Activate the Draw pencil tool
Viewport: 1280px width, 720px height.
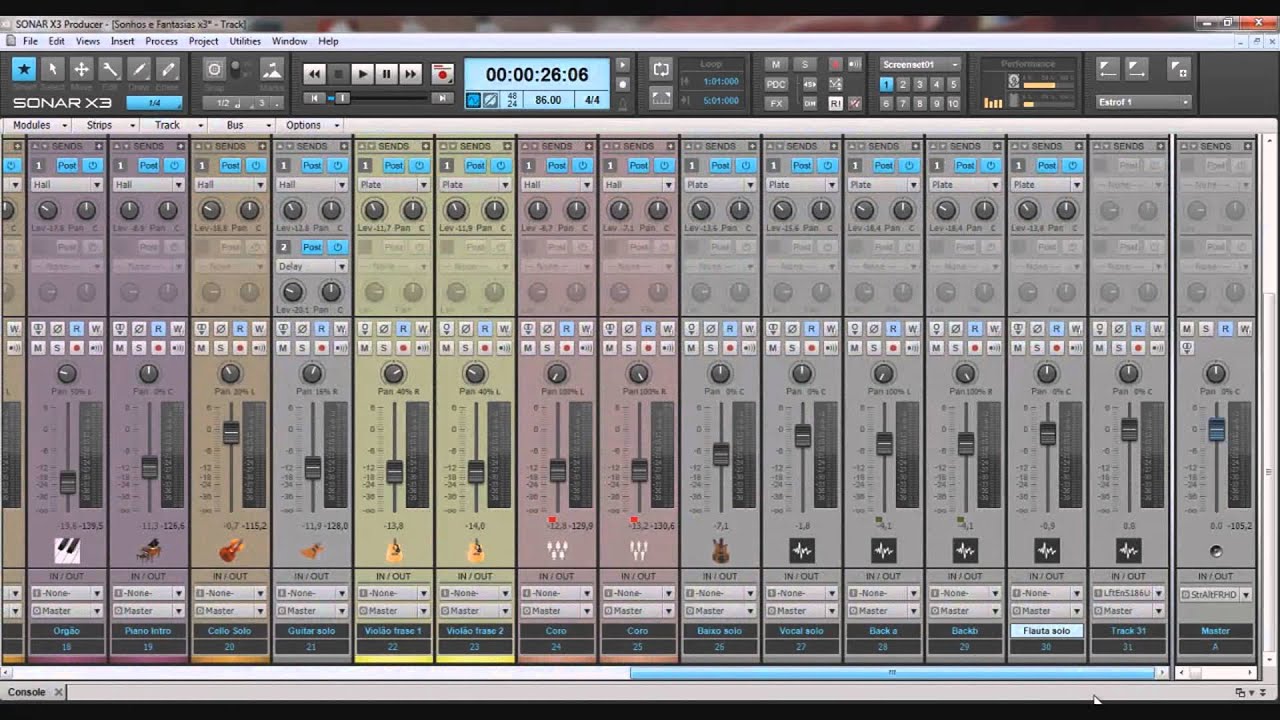pos(140,70)
